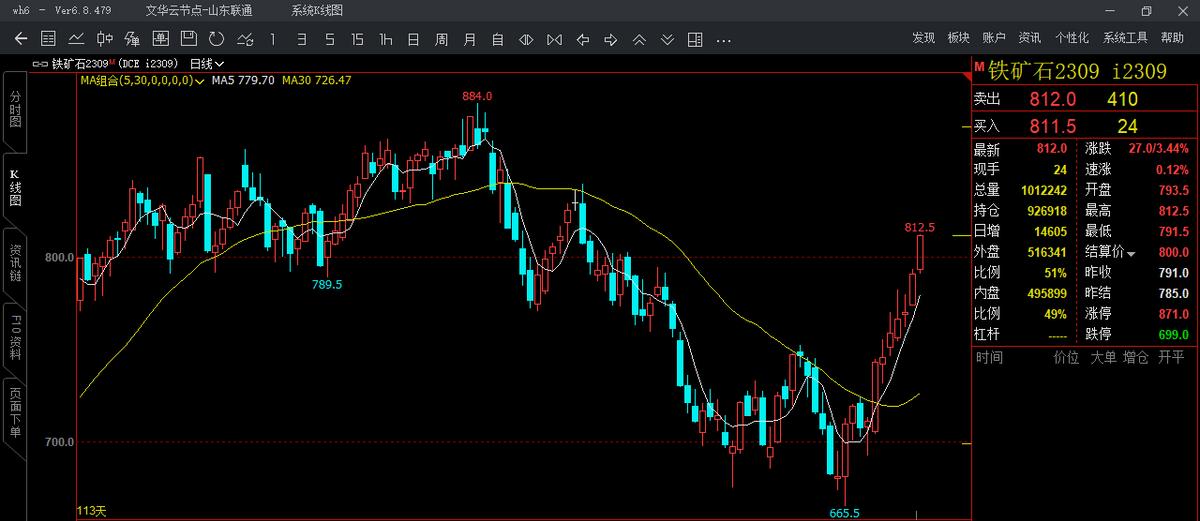The image size is (1200, 521).
Task: Switch to the 分时图 side tab
Action: coord(15,109)
